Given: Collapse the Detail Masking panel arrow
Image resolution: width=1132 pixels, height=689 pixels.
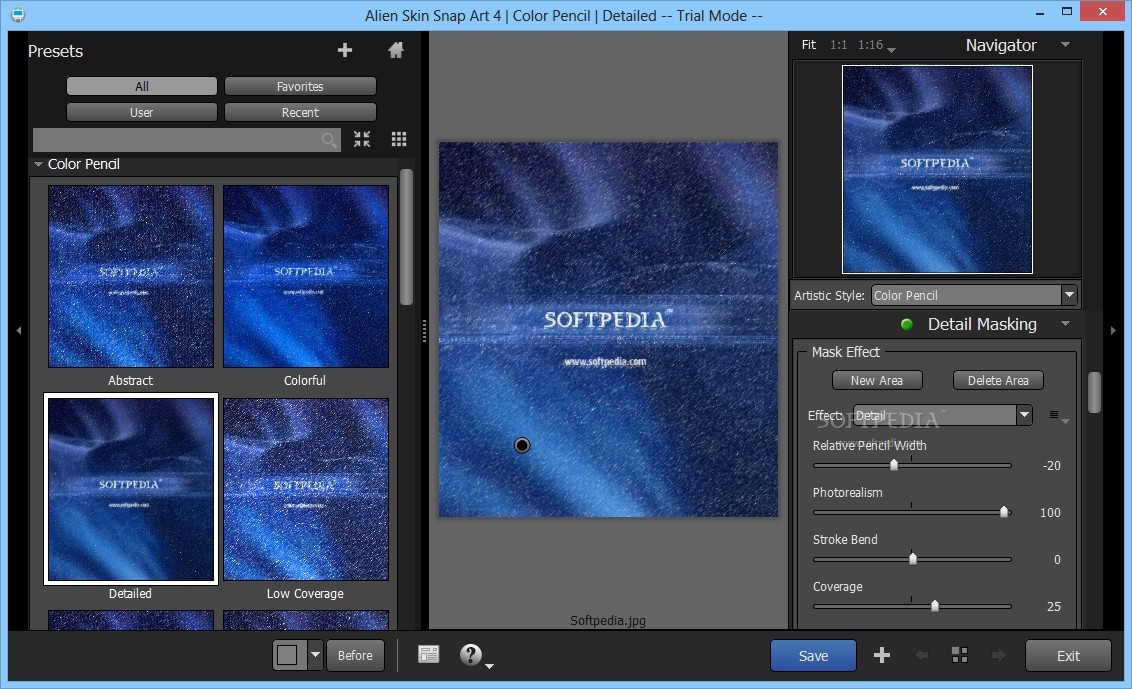Looking at the screenshot, I should [x=1065, y=324].
